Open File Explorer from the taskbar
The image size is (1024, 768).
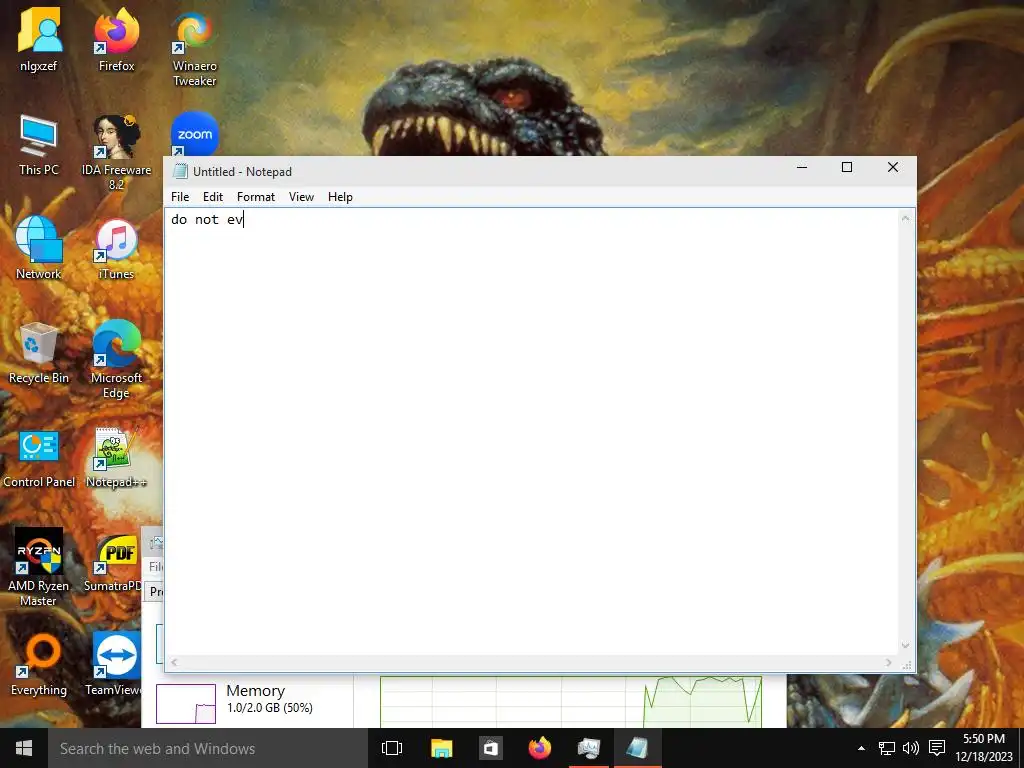pos(441,748)
